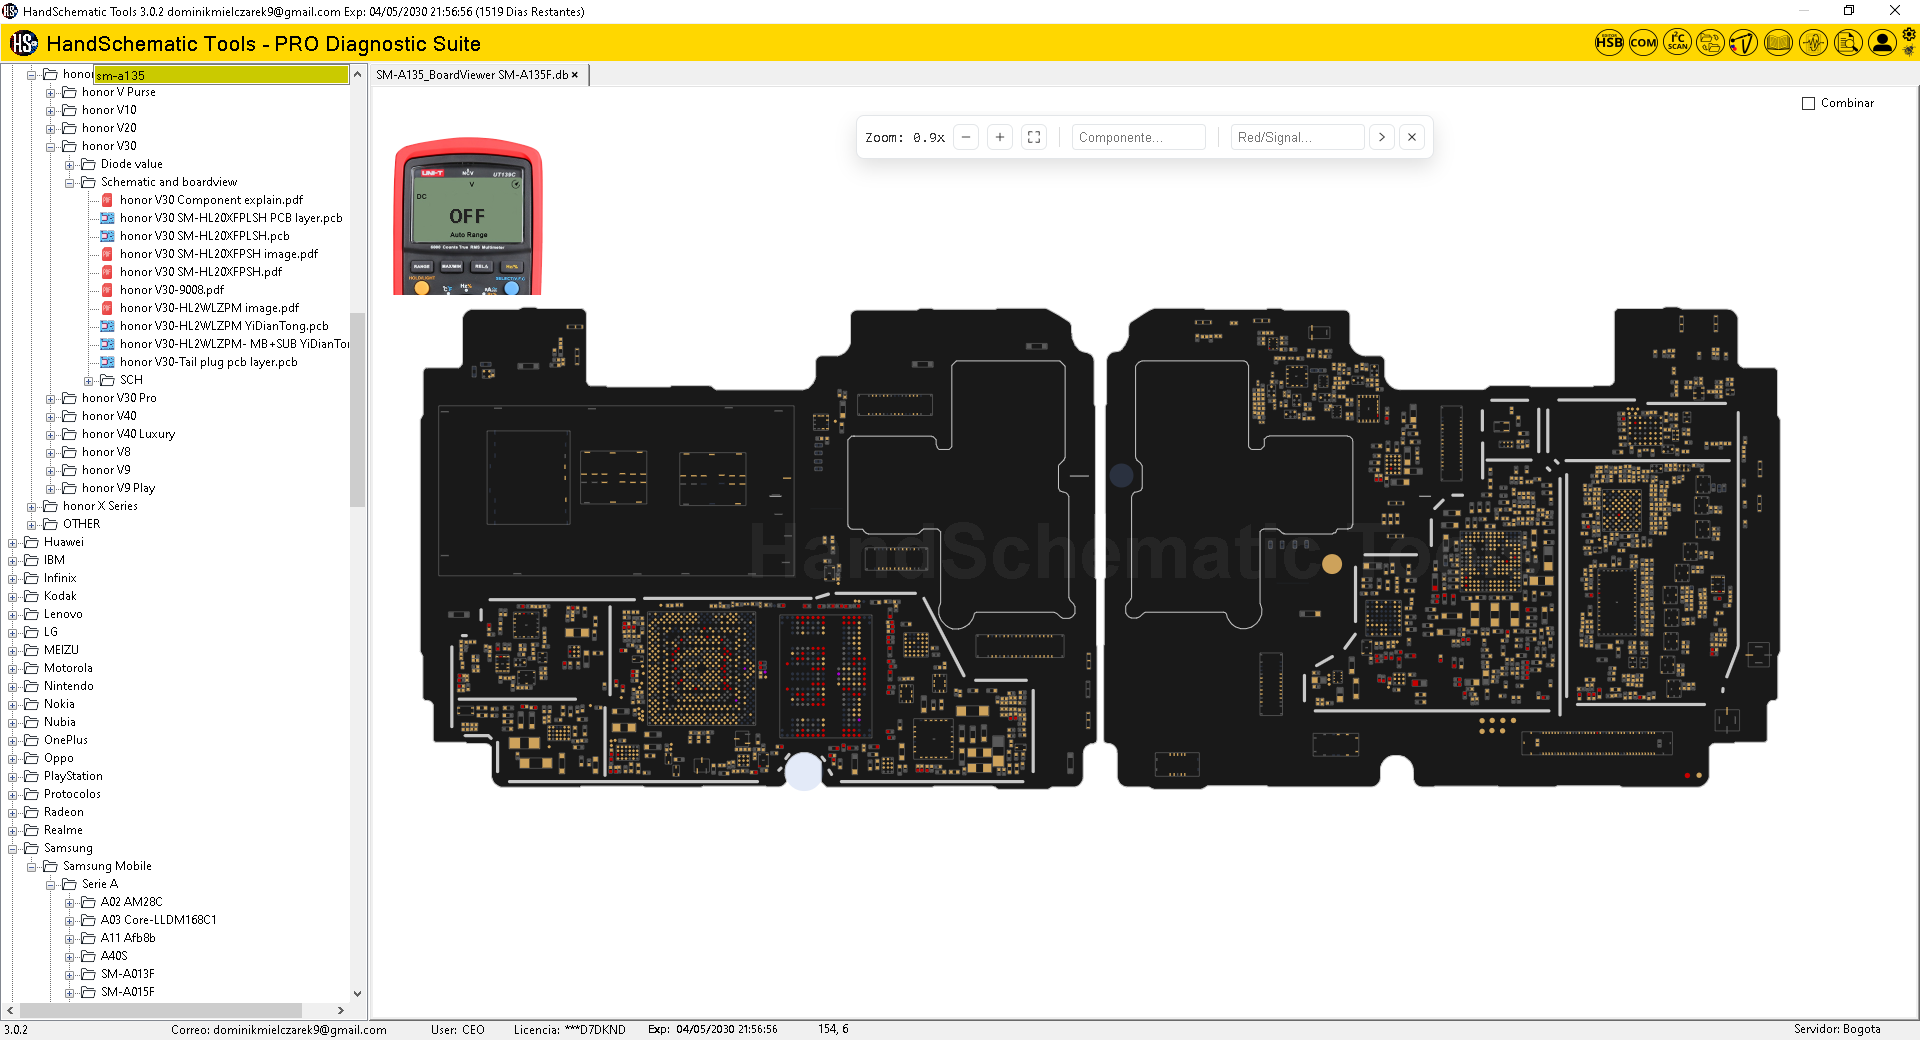Select the Motorola folder
The image size is (1920, 1040).
click(68, 668)
